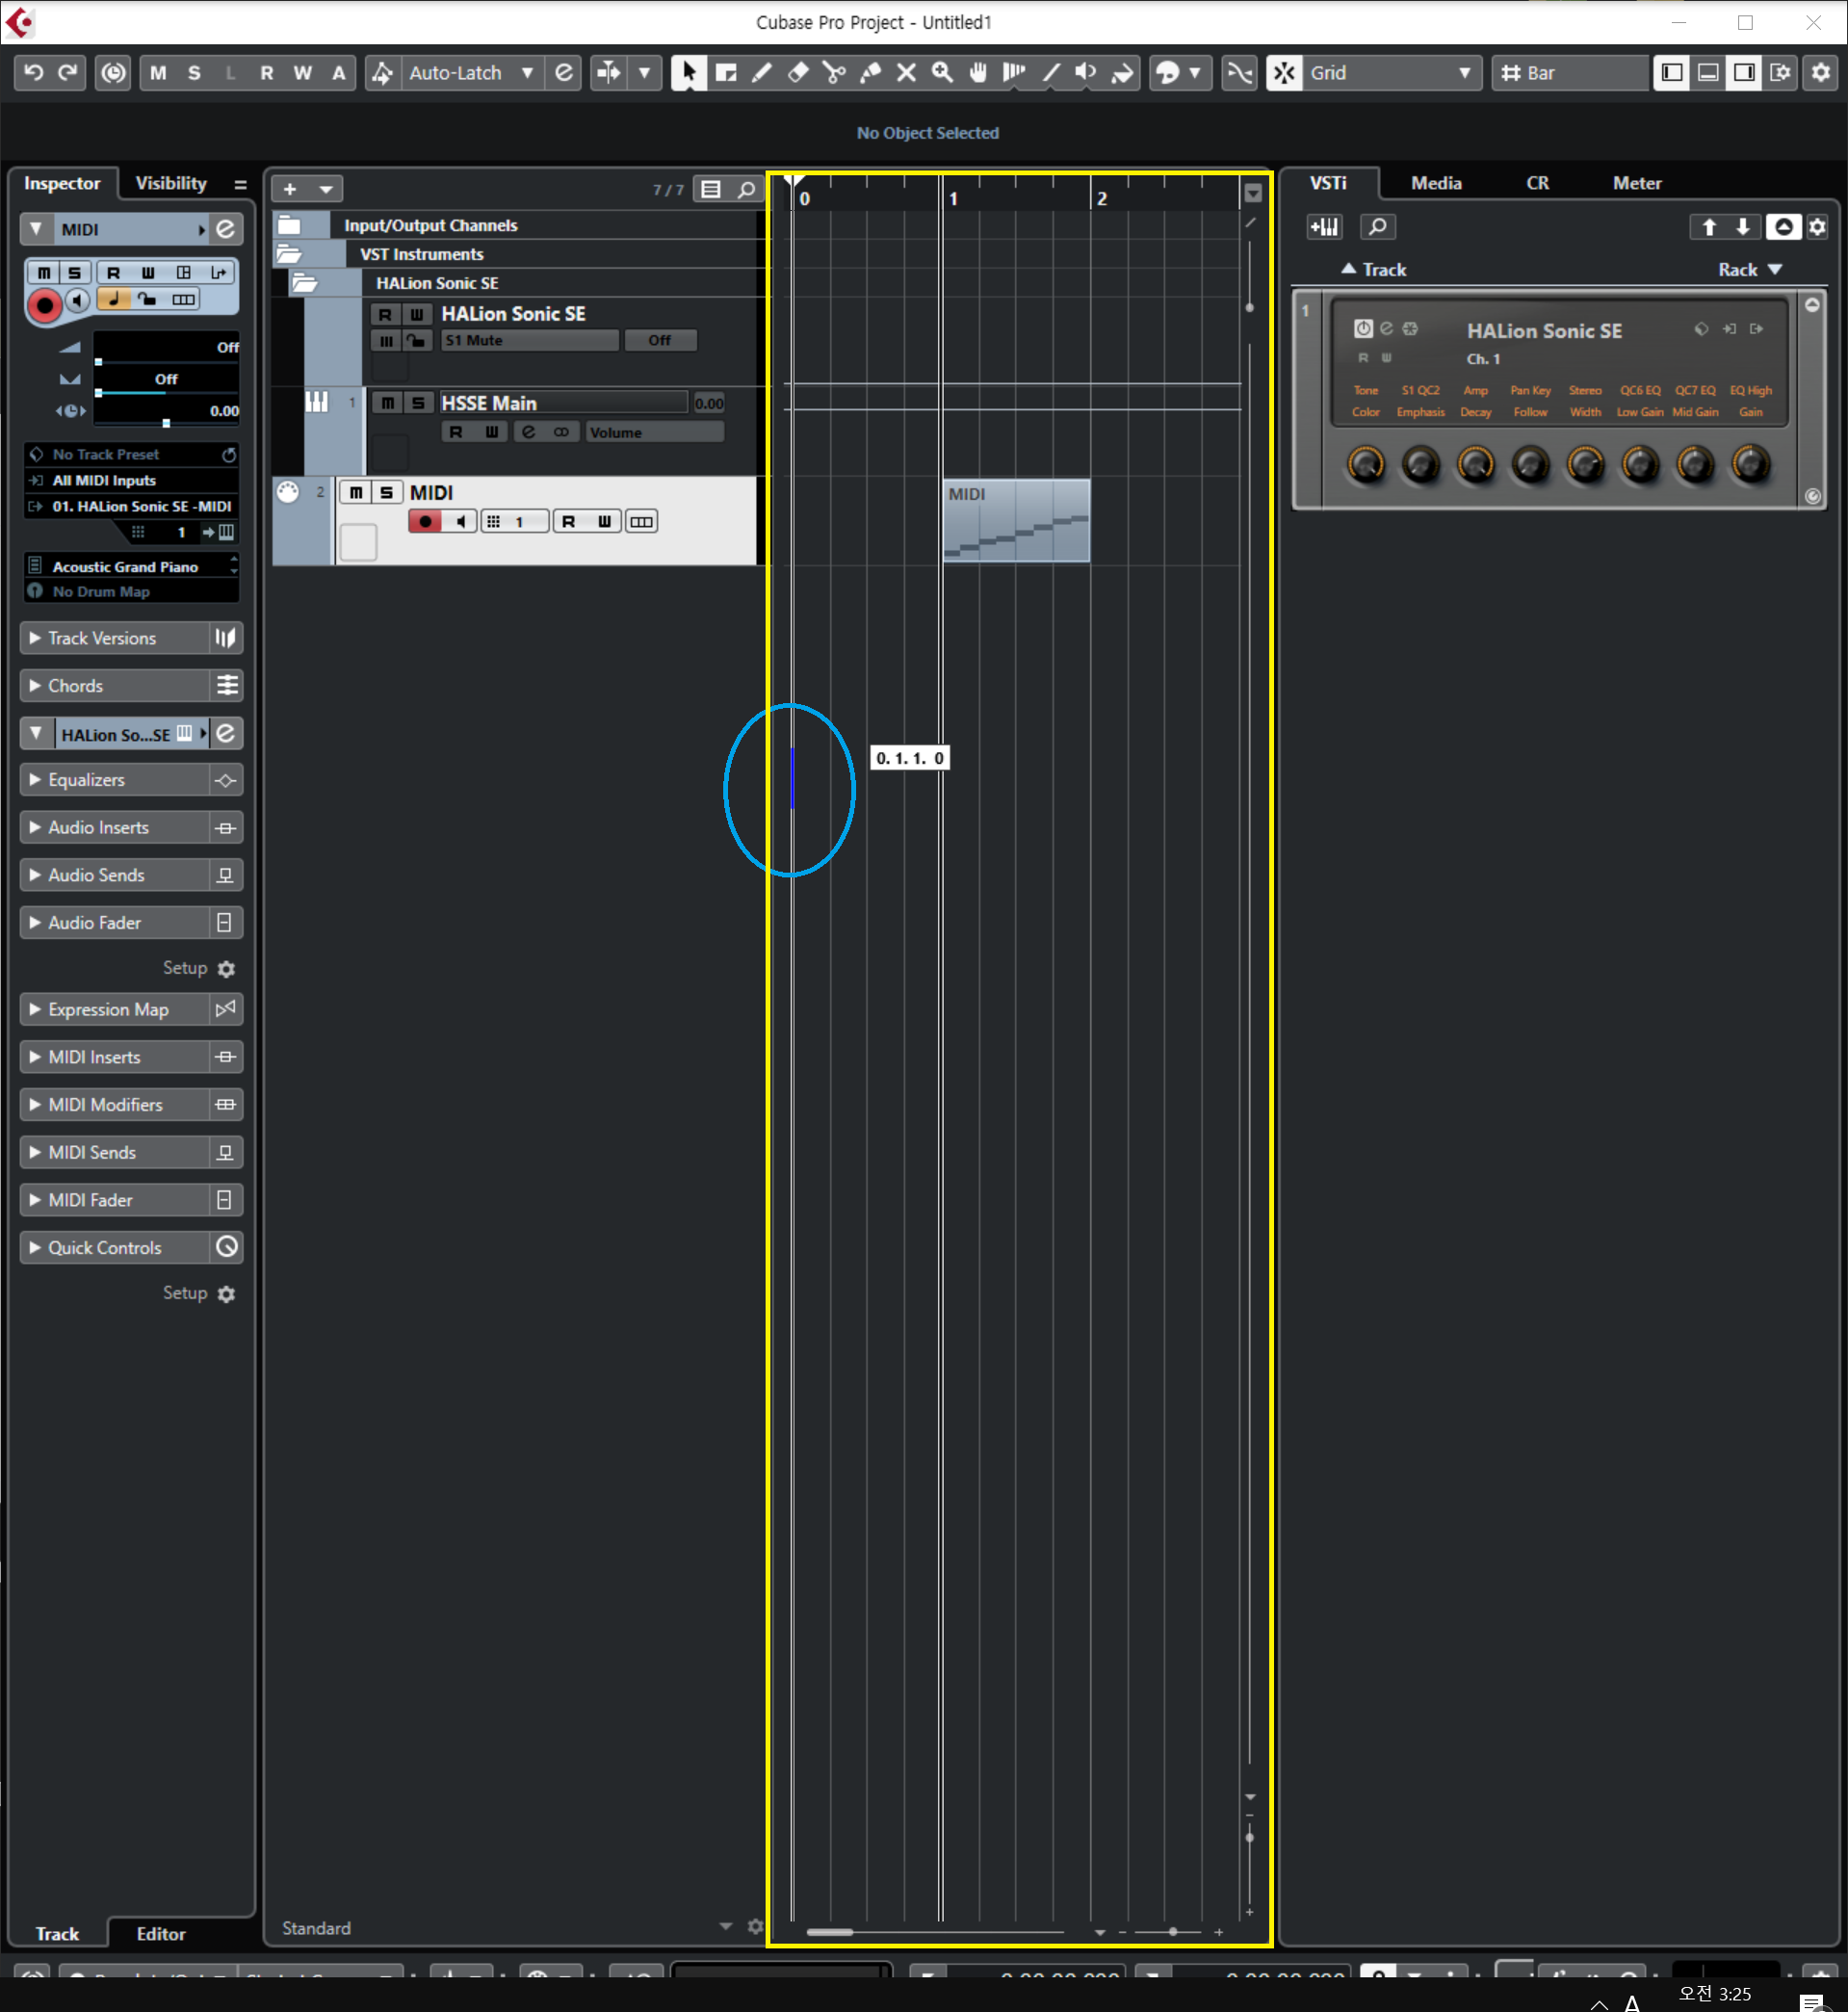Screen dimensions: 1848x2012
Task: Open the Meter tab
Action: click(x=1636, y=183)
